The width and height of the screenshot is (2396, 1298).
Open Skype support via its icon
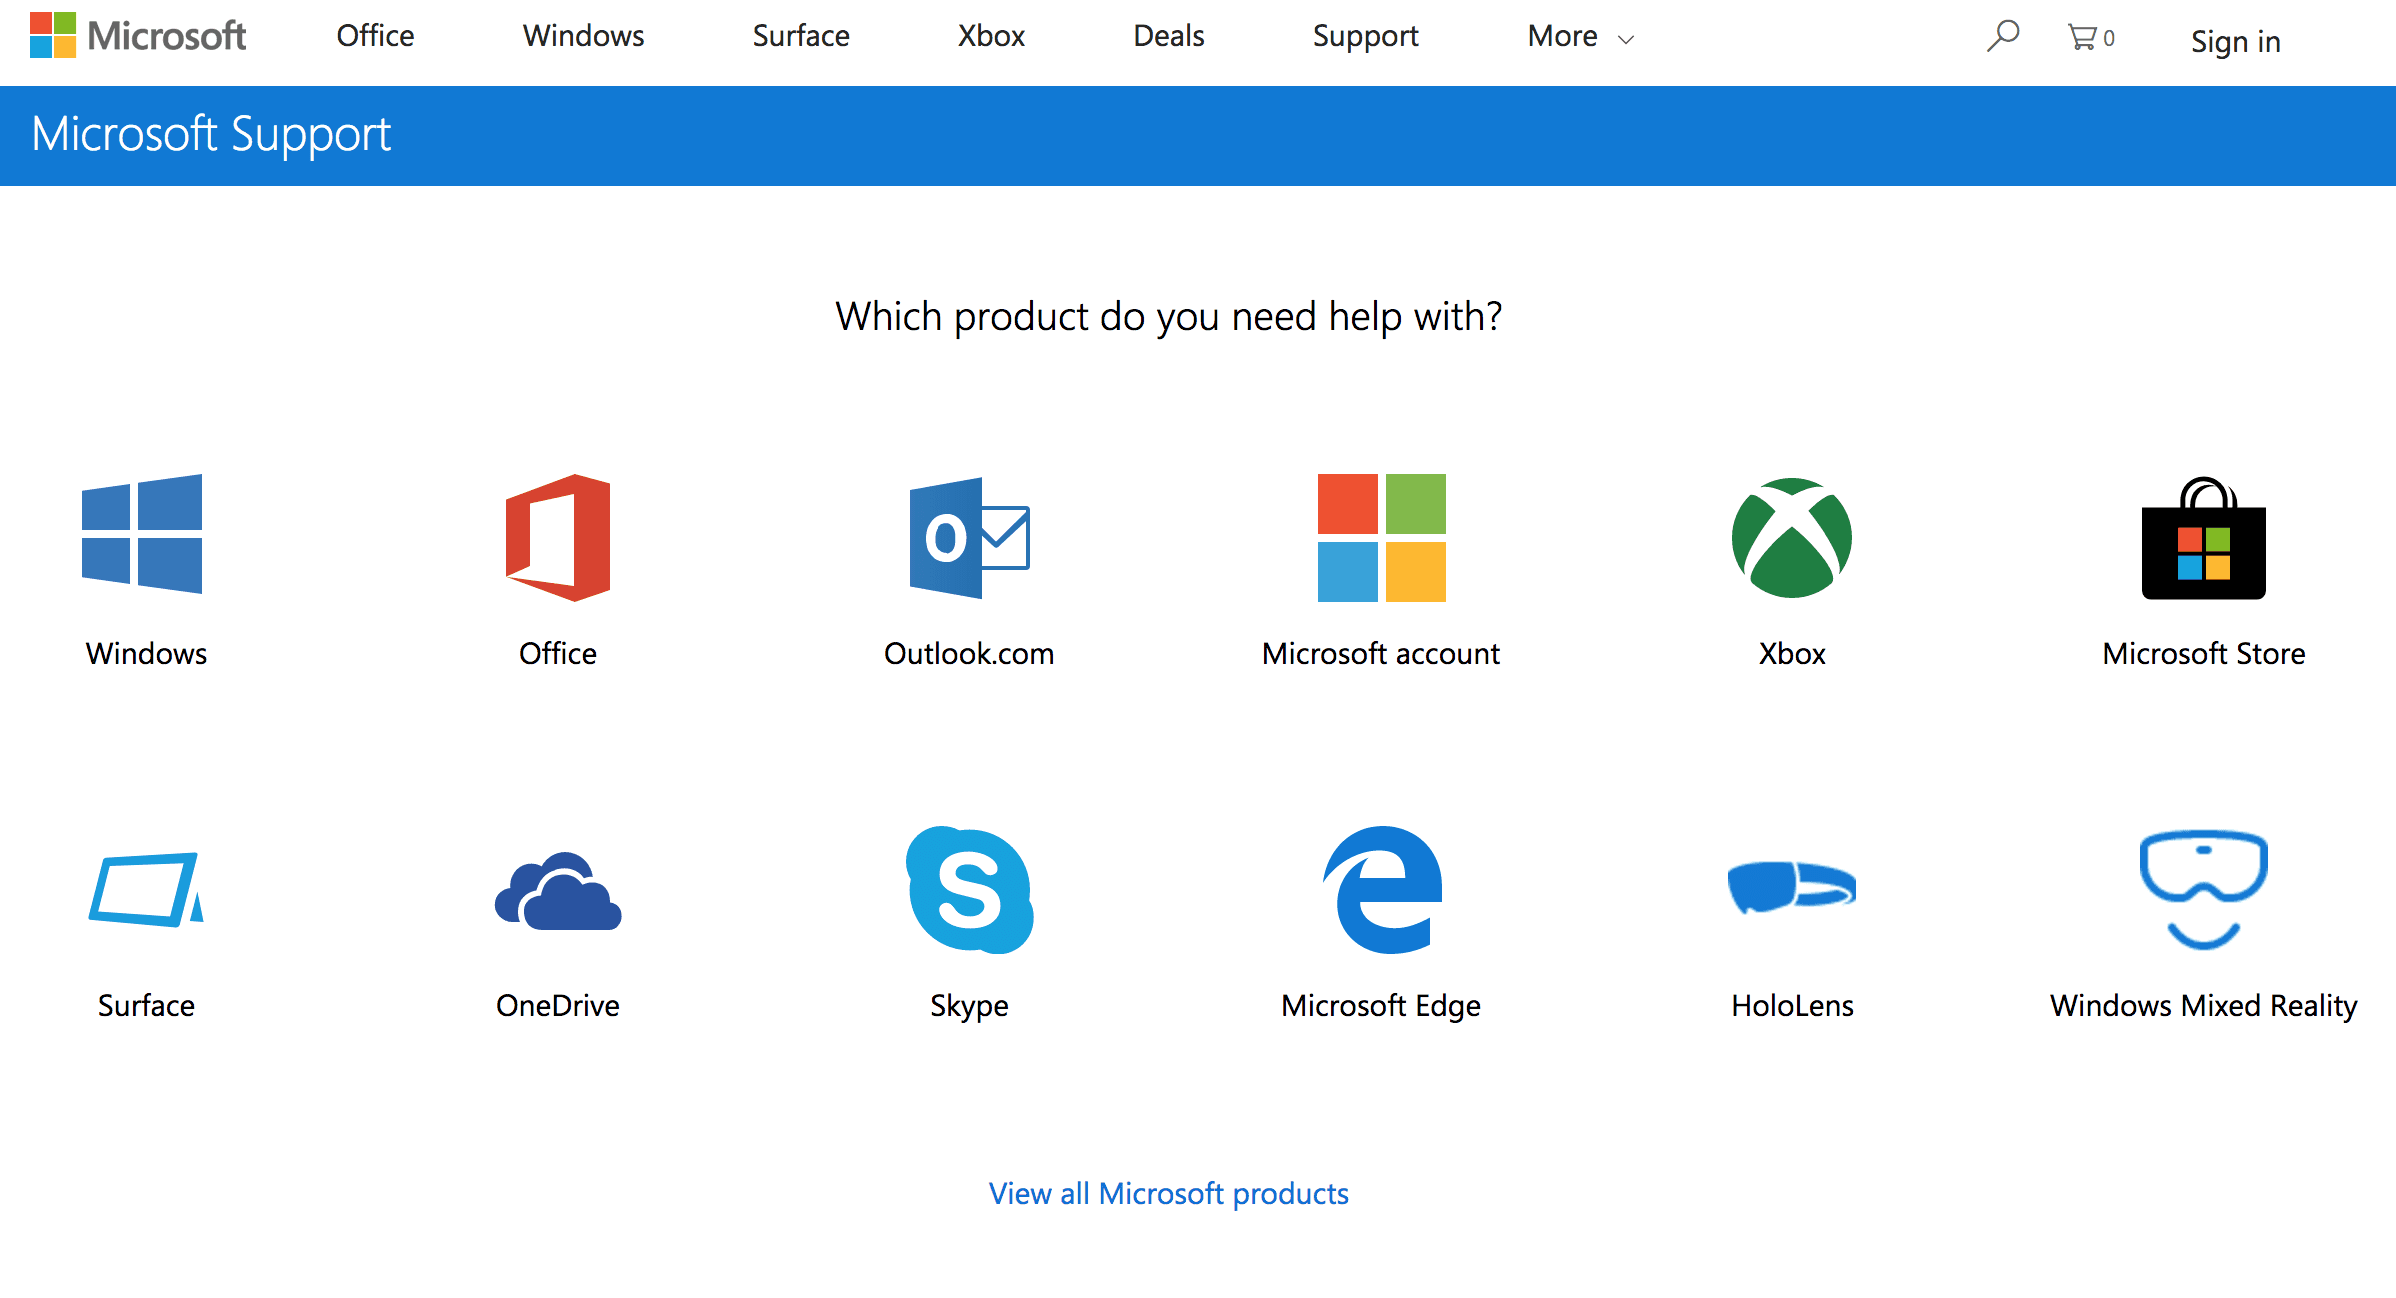(x=969, y=890)
